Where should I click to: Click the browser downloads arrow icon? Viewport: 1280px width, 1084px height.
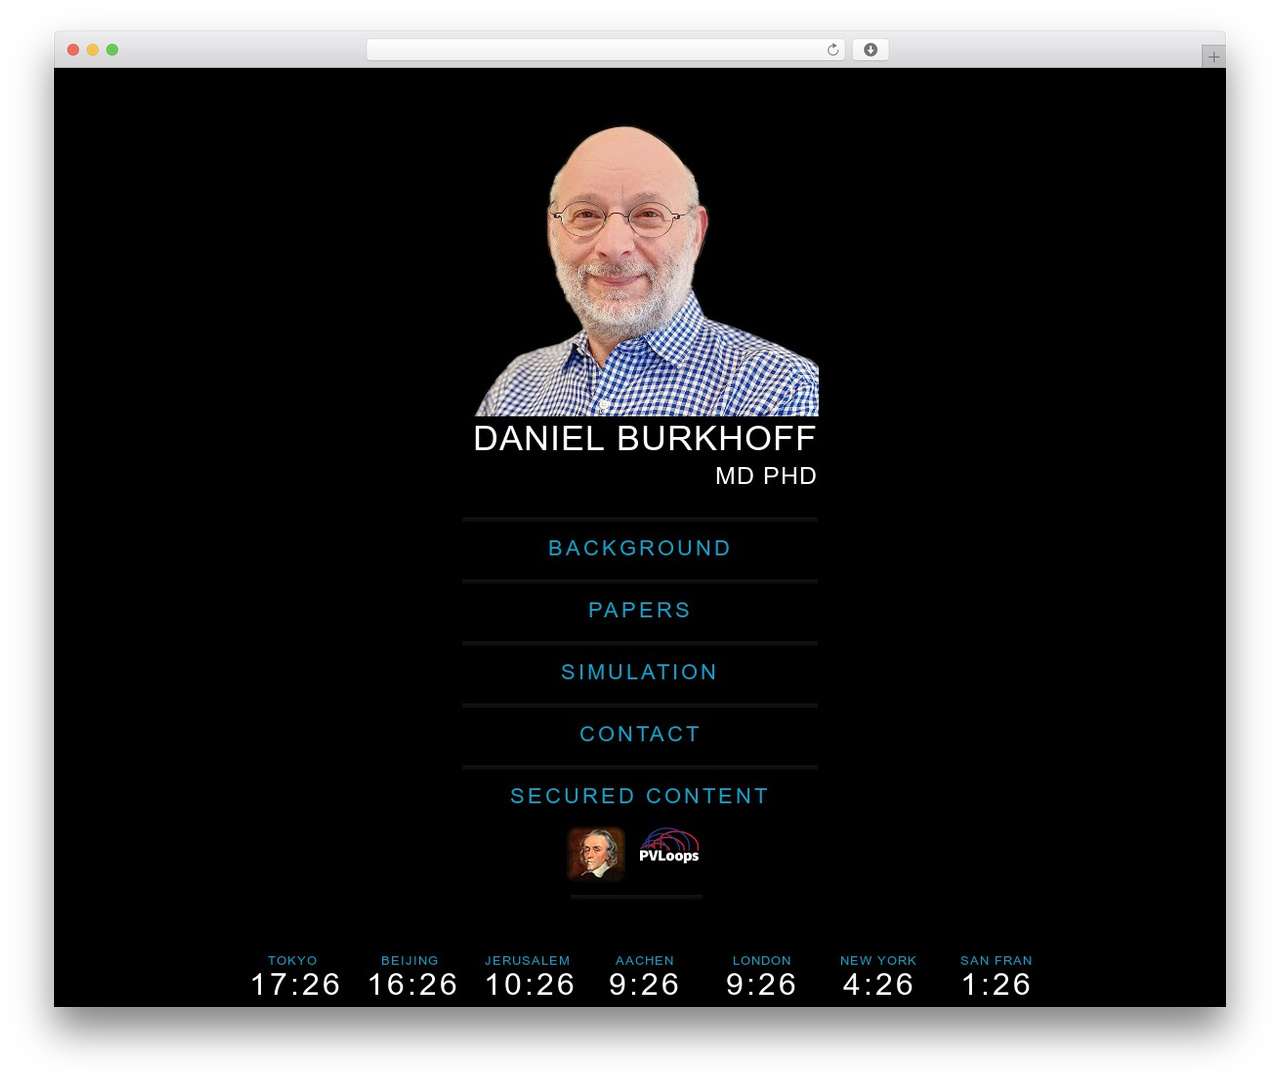[x=870, y=50]
